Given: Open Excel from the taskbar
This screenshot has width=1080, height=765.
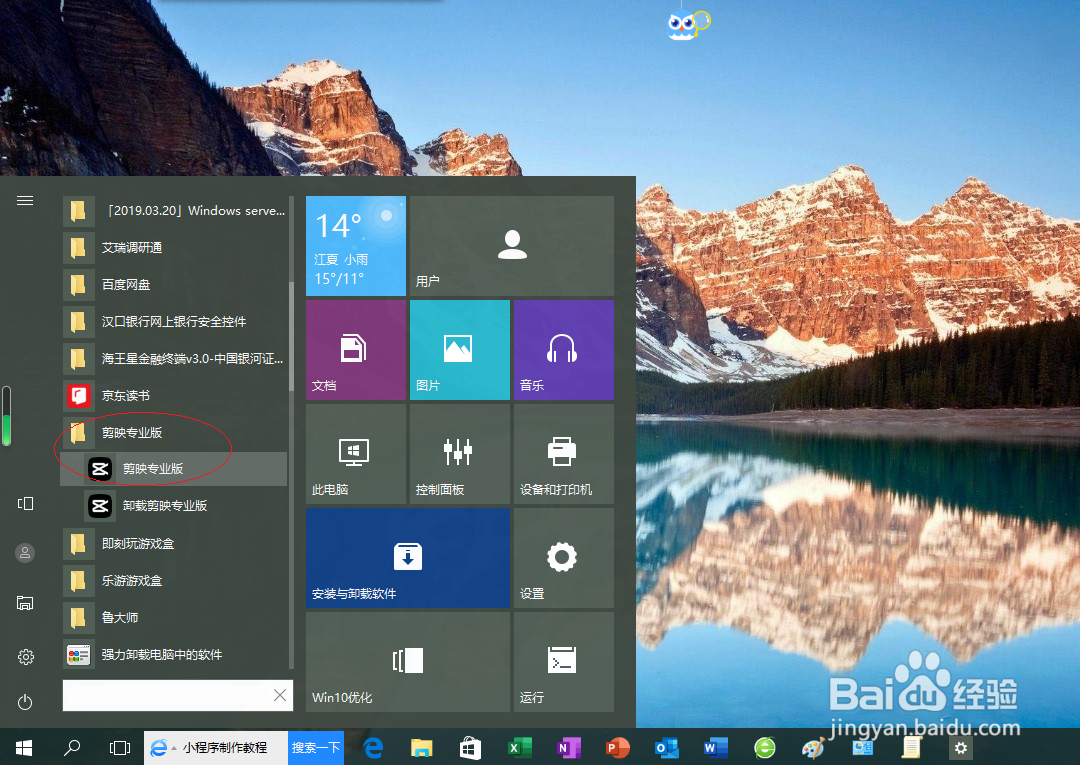Looking at the screenshot, I should [519, 748].
